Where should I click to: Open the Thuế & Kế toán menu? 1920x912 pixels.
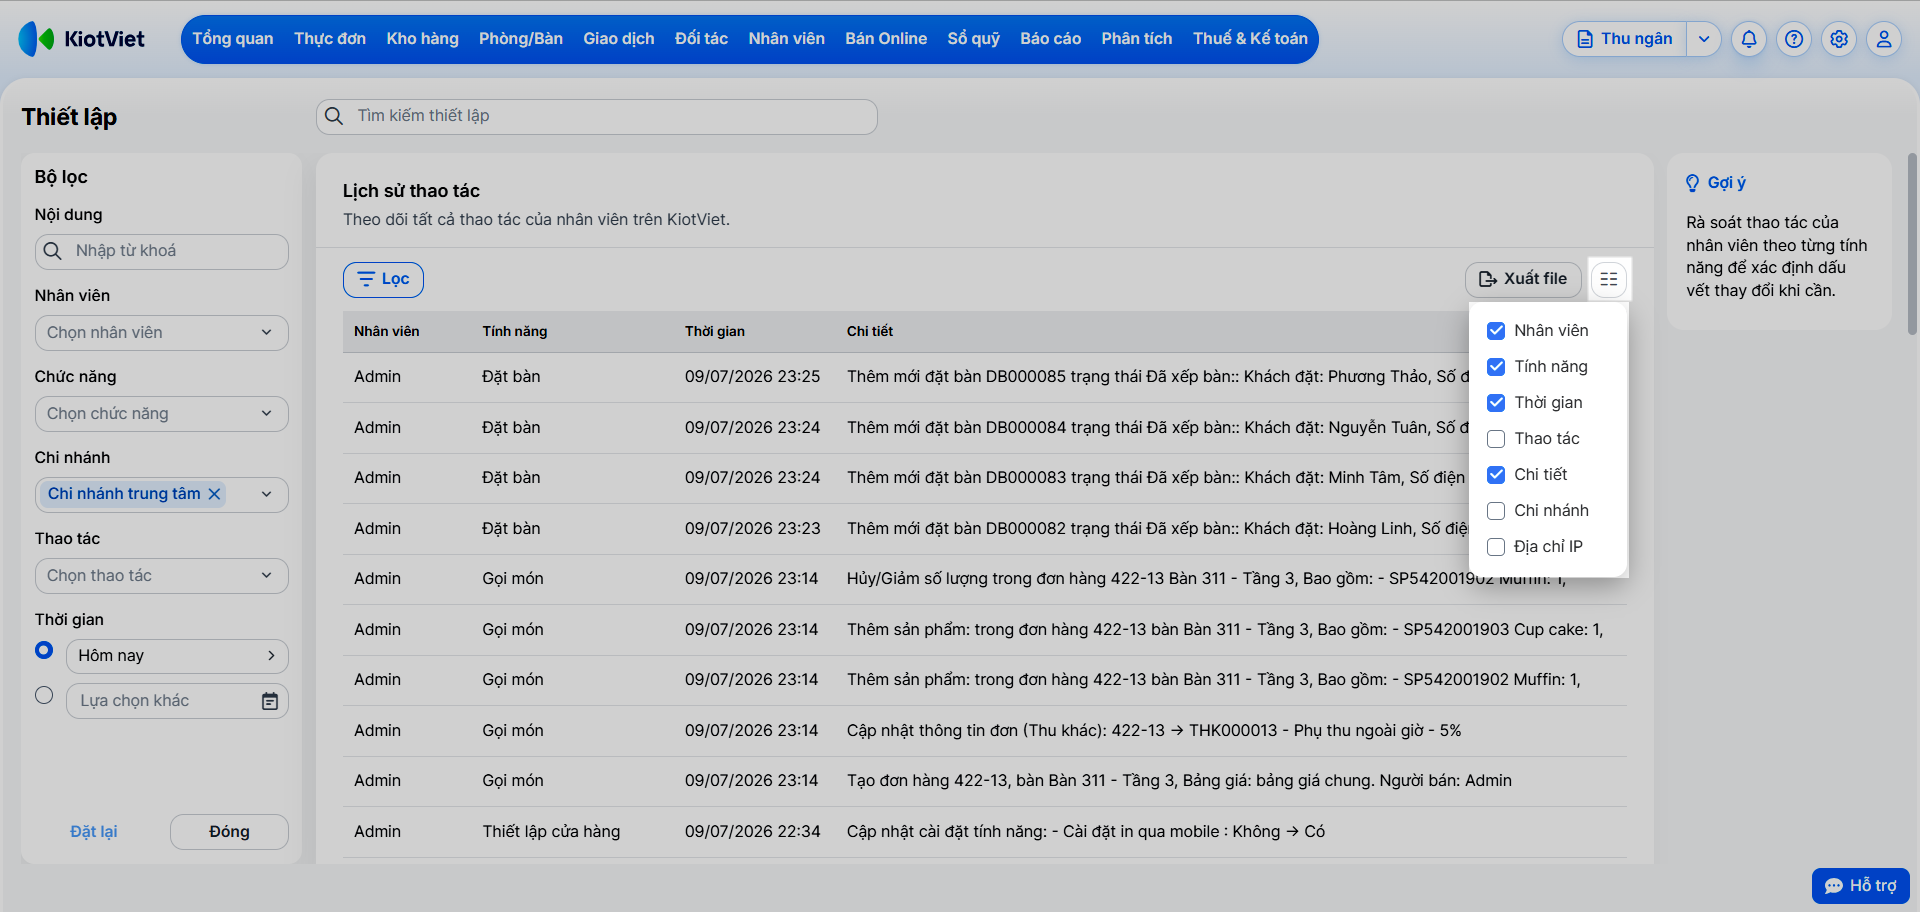pos(1250,39)
